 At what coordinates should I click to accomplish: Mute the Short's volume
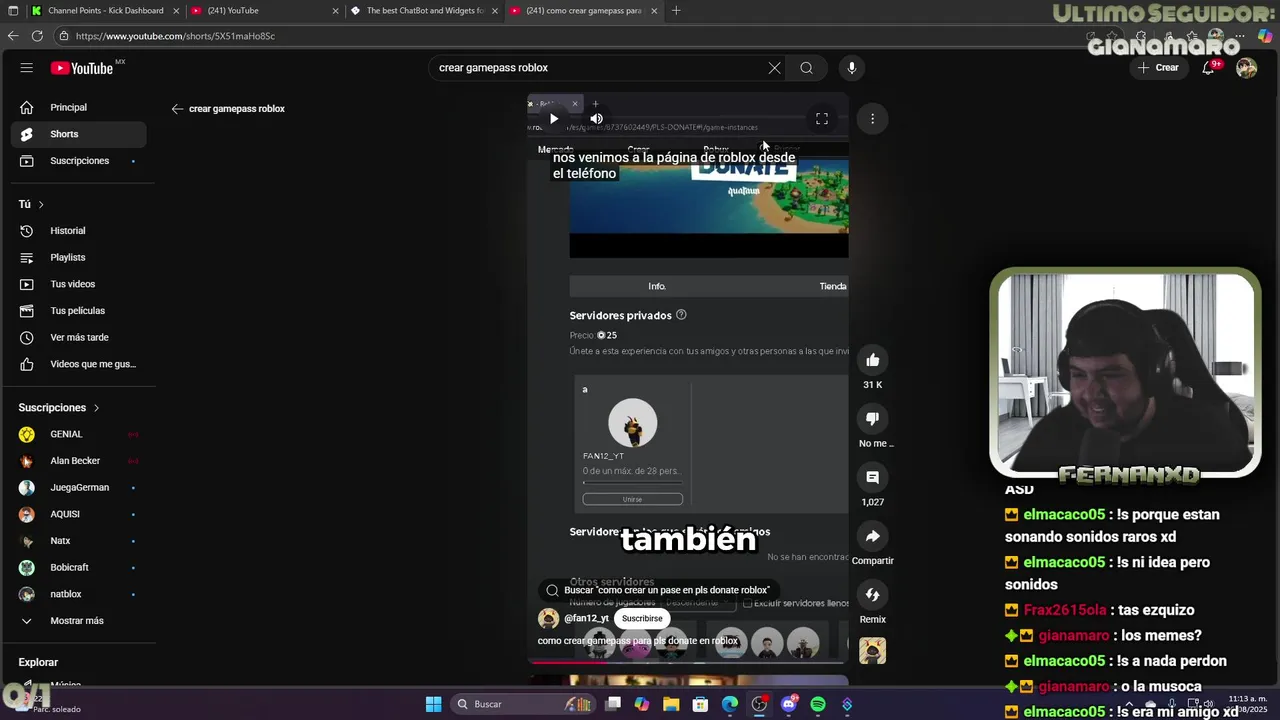click(597, 119)
